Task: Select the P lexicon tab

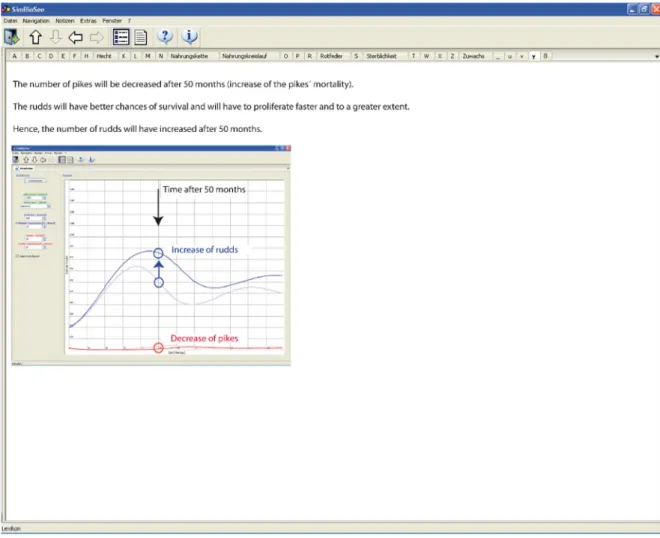Action: pyautogui.click(x=298, y=56)
